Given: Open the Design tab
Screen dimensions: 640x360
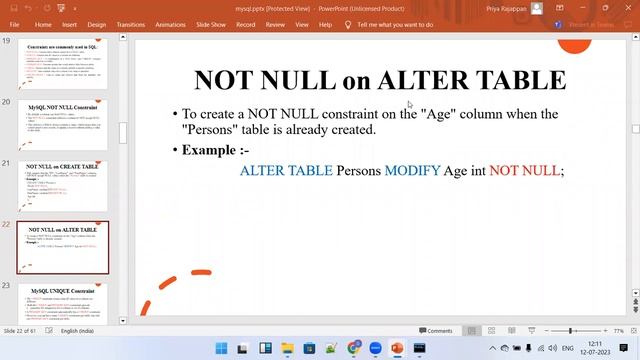Looking at the screenshot, I should click(x=97, y=25).
